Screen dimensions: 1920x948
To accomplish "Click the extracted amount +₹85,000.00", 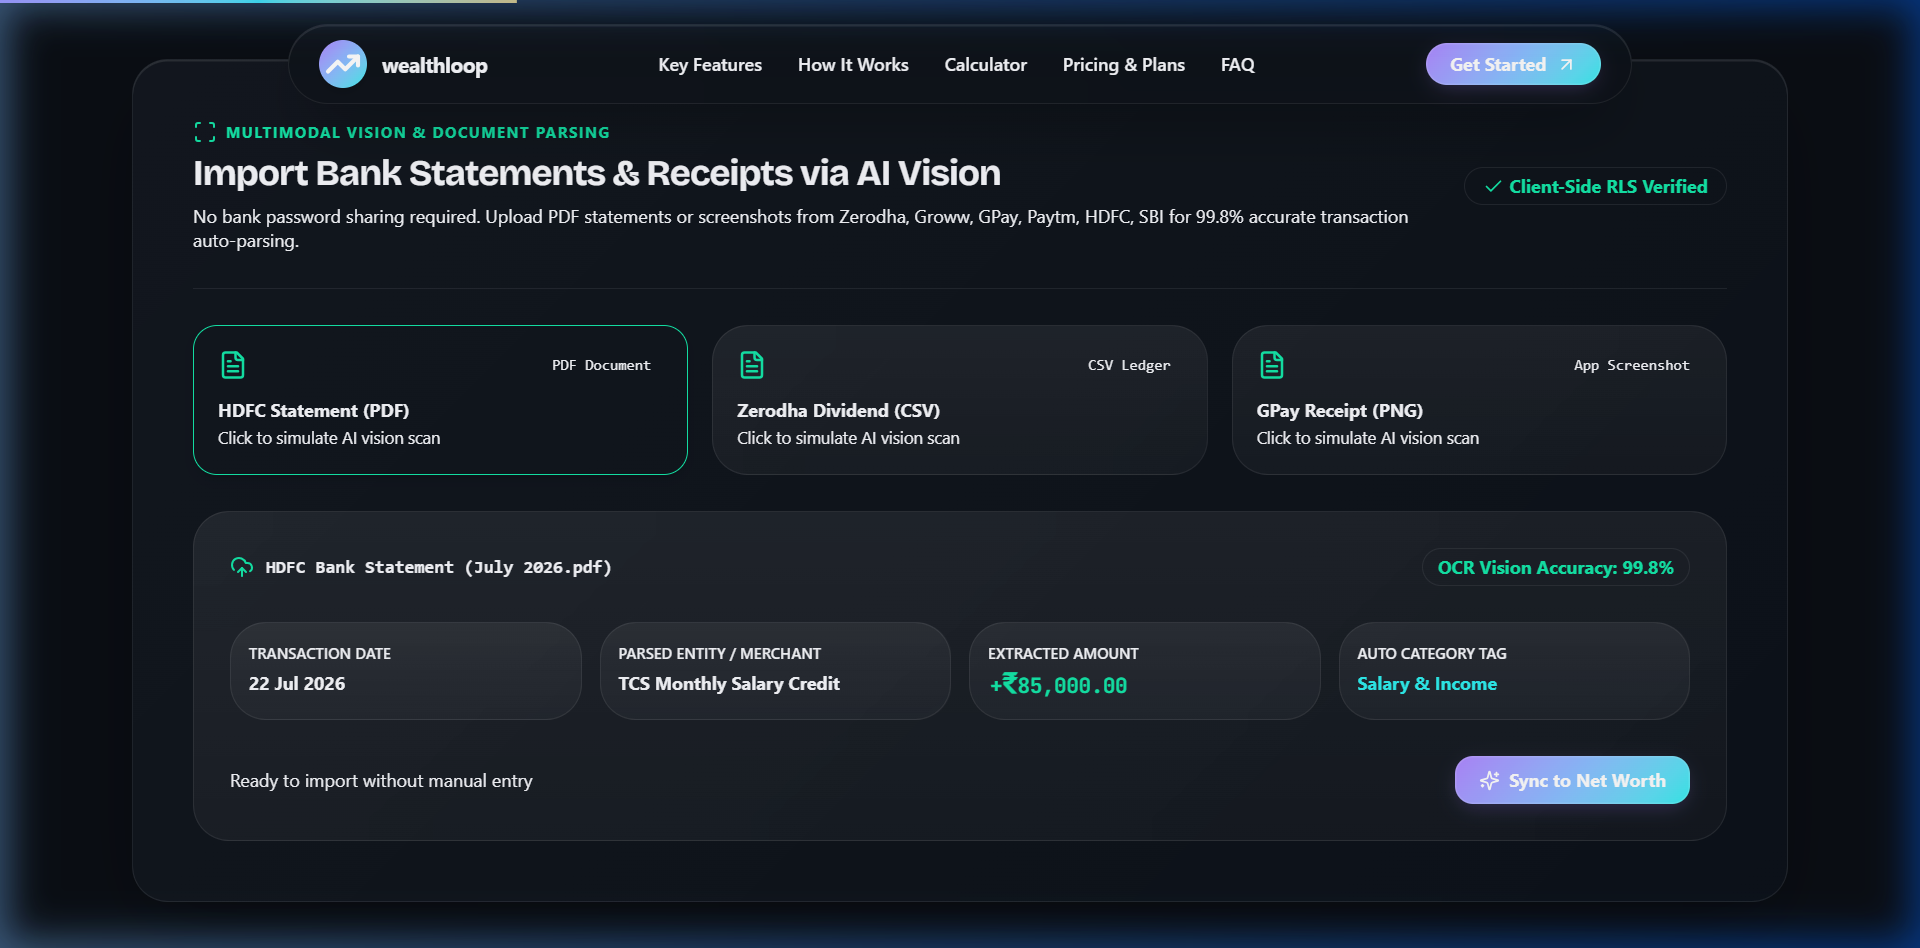I will 1058,685.
